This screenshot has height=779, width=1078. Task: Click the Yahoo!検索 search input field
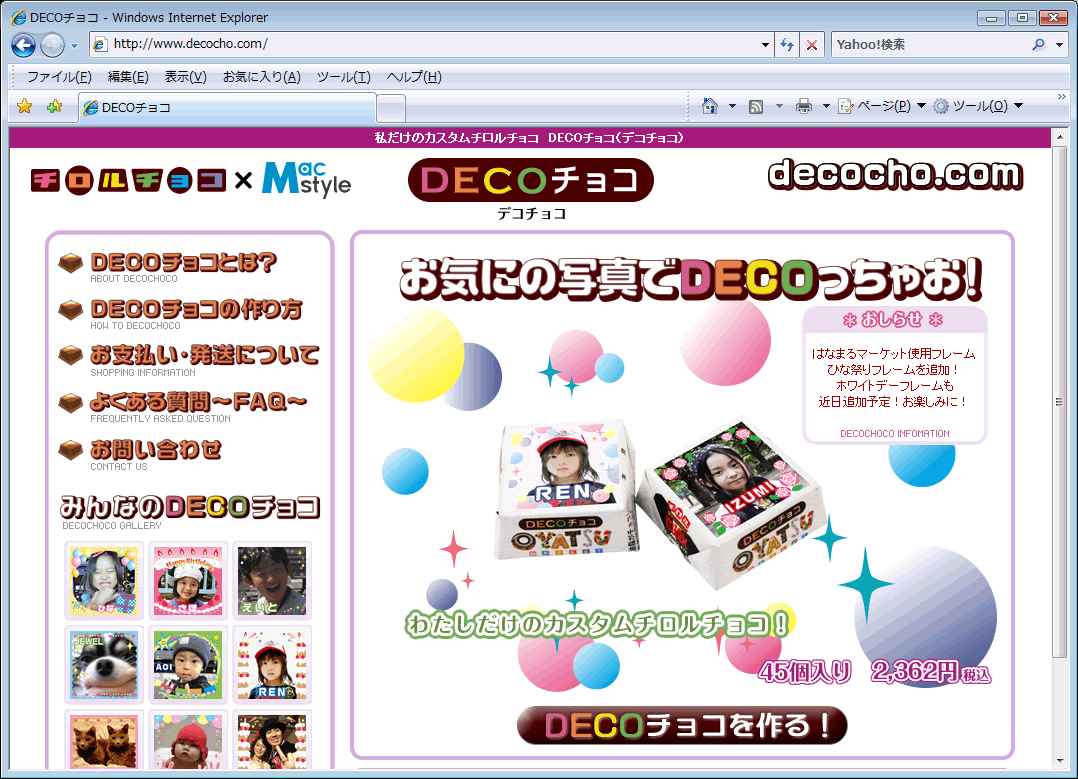click(x=928, y=45)
